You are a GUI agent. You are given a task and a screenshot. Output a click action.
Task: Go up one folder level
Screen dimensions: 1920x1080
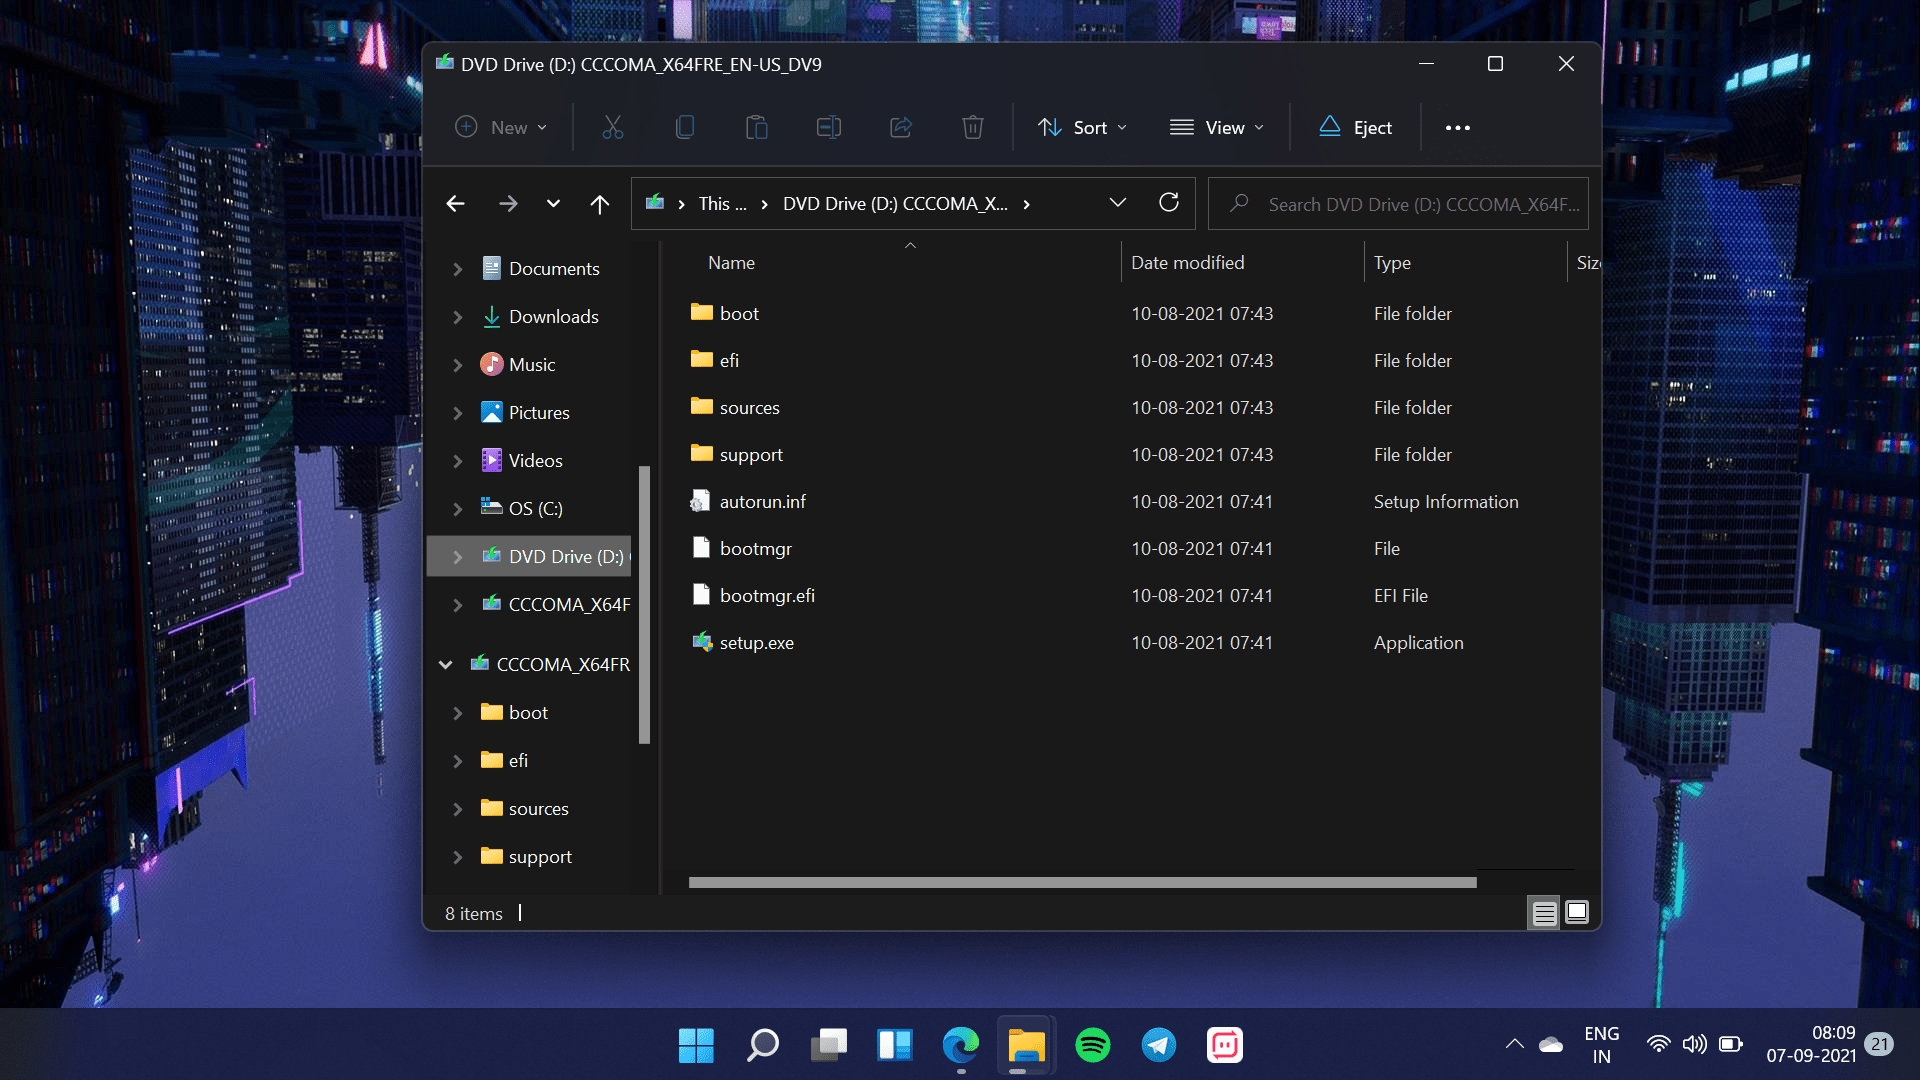pos(600,204)
